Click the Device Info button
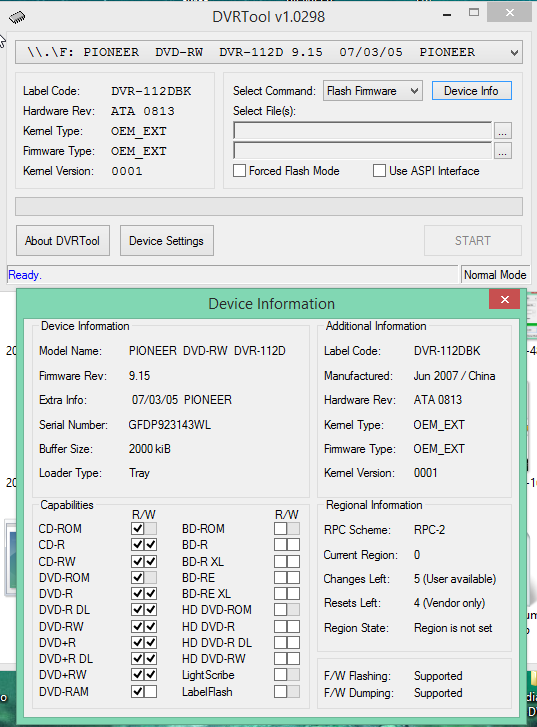 [x=472, y=91]
